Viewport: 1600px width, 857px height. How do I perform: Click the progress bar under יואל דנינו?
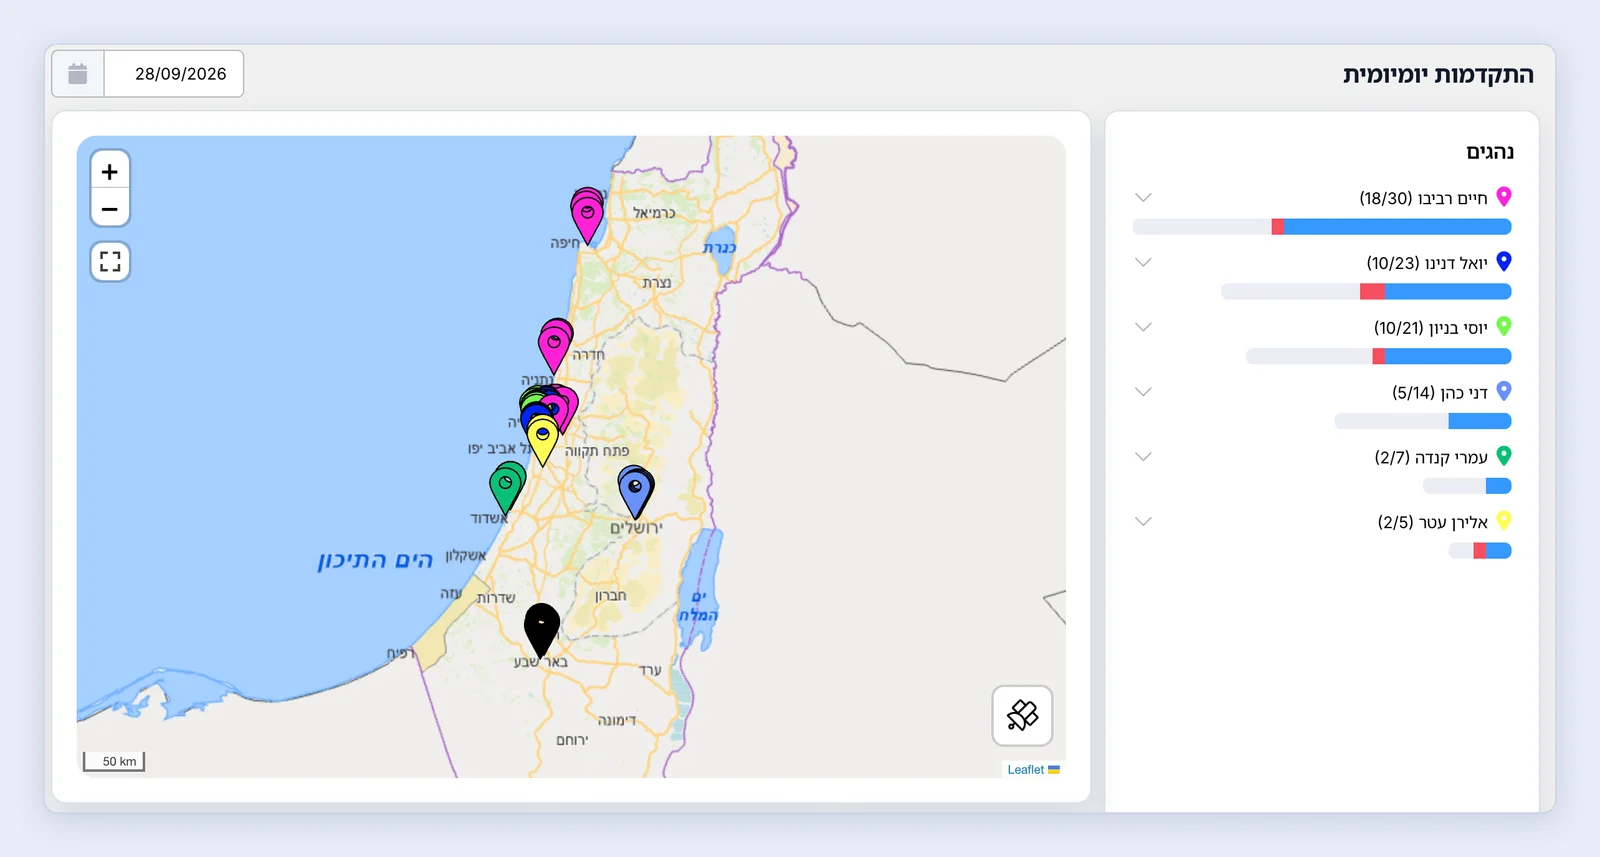[1366, 292]
